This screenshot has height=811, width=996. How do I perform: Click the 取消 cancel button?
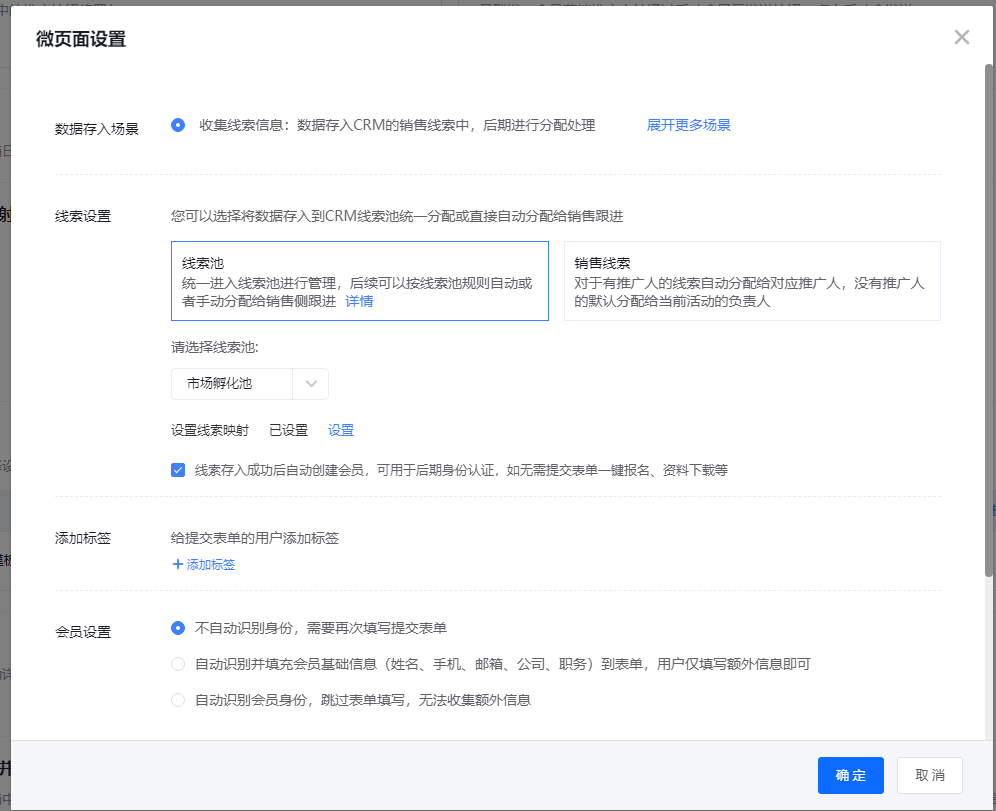click(930, 775)
